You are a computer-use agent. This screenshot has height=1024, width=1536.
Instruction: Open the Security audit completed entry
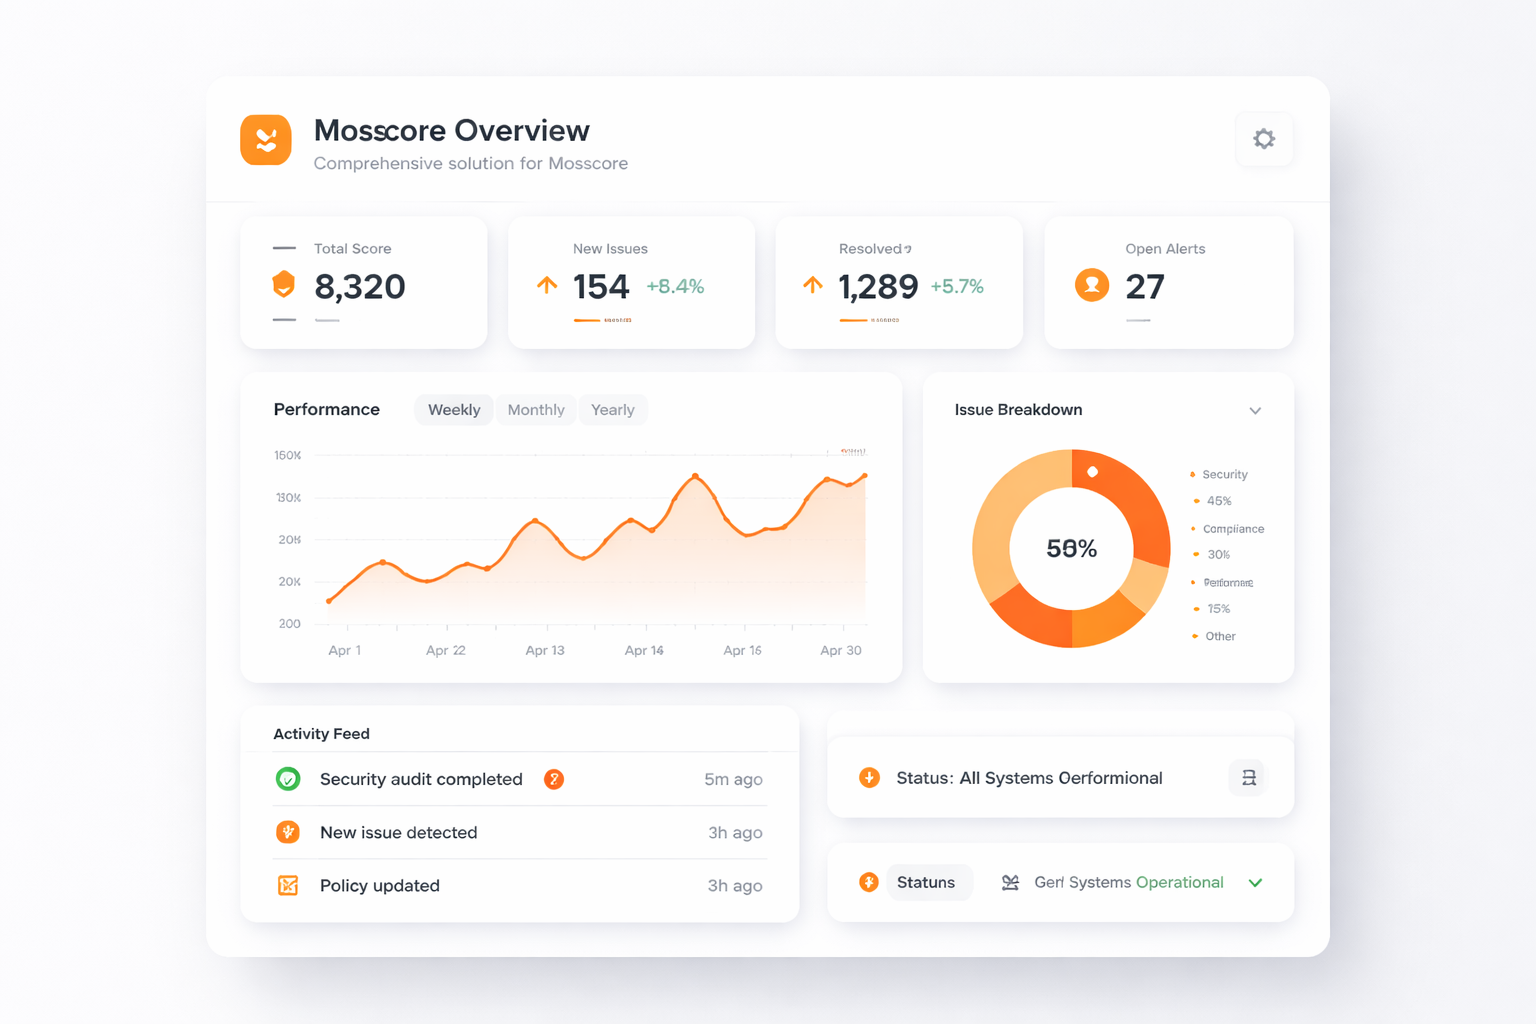(x=421, y=779)
